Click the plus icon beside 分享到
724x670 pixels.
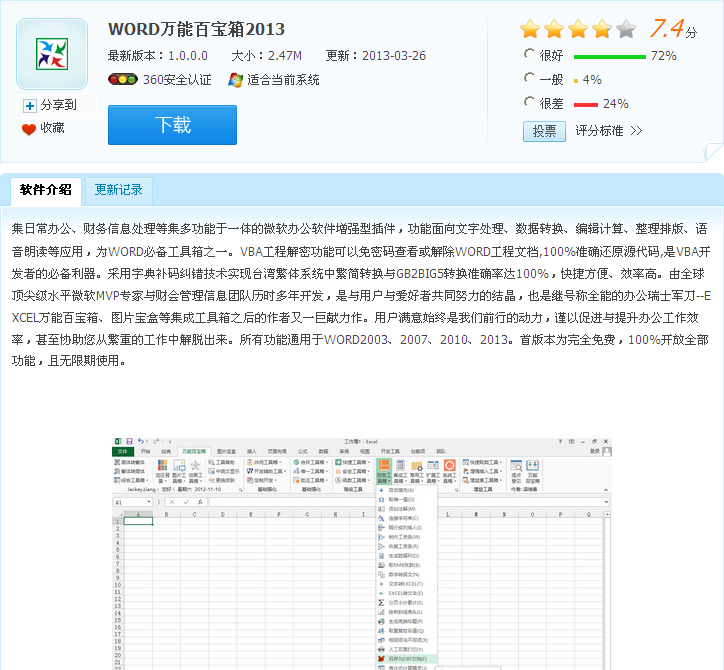(x=30, y=105)
